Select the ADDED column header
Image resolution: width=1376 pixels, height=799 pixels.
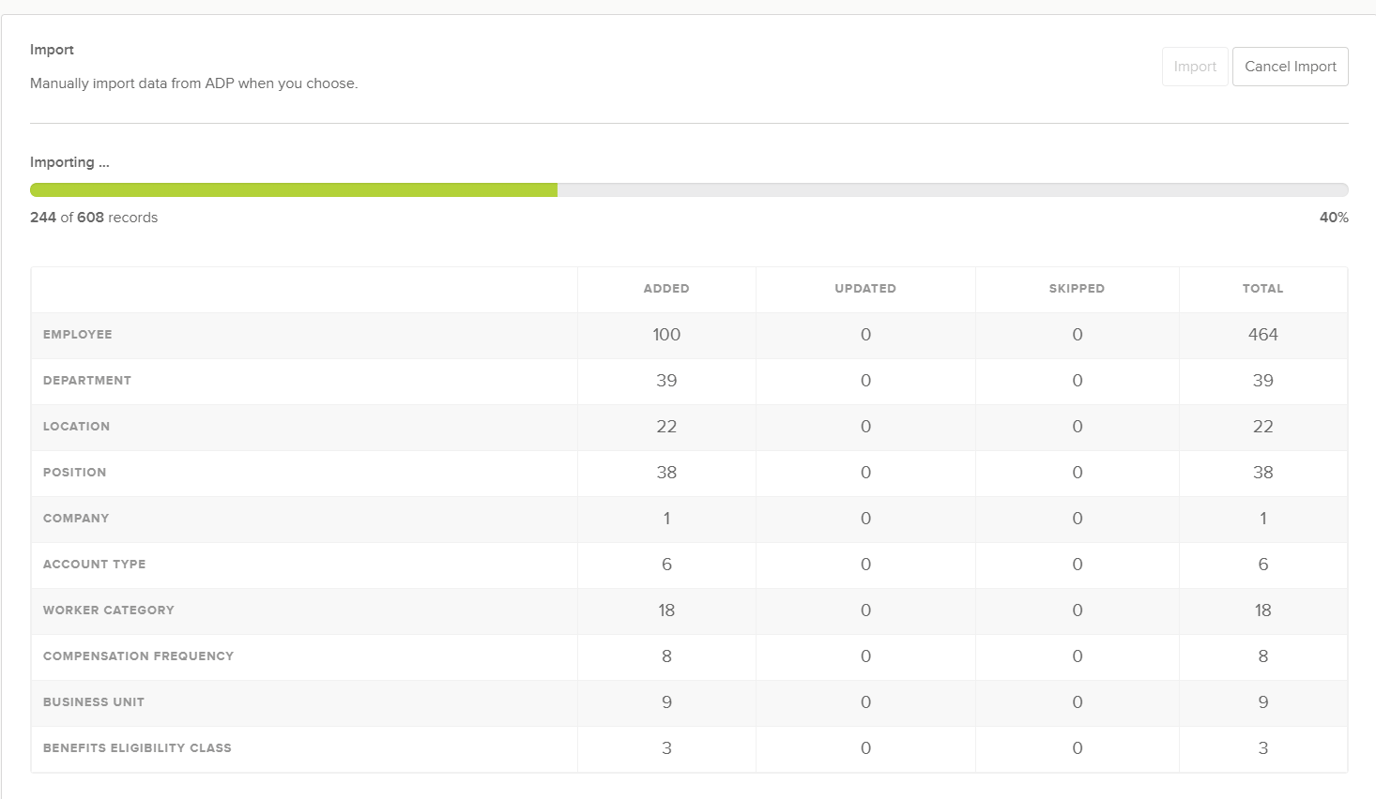click(666, 288)
